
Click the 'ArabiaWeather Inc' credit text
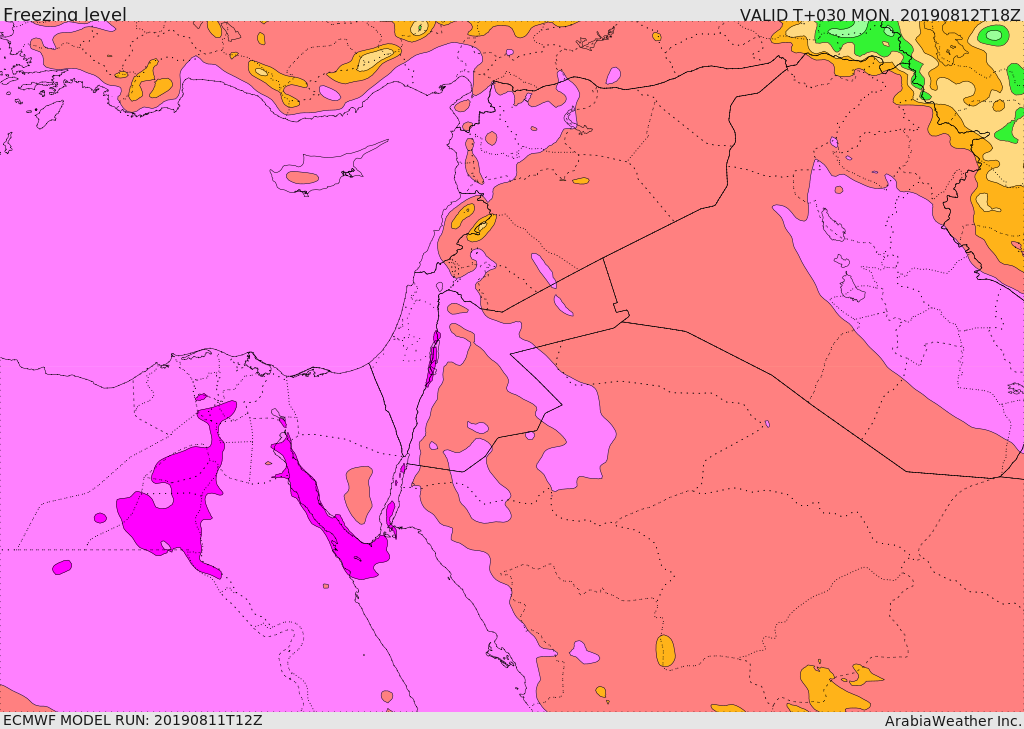point(953,721)
